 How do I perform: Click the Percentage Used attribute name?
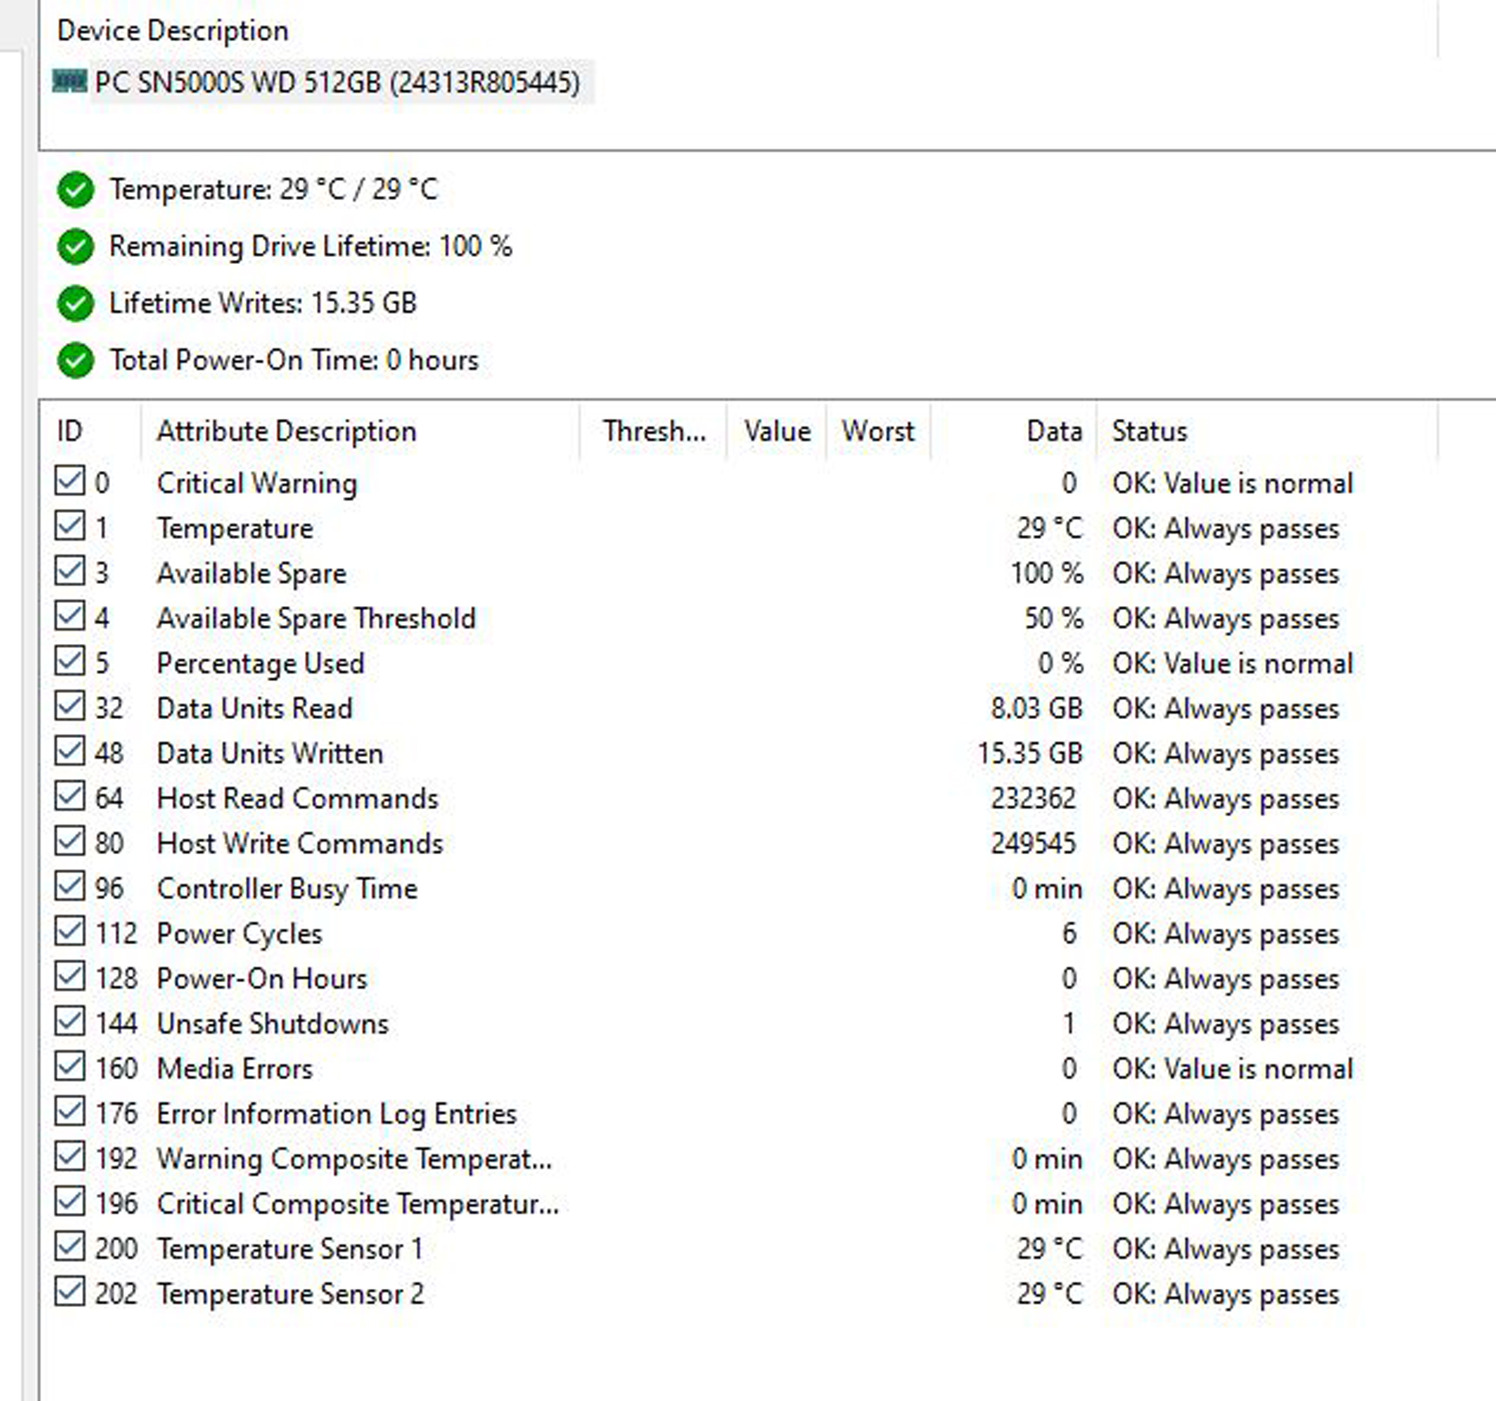coord(260,664)
